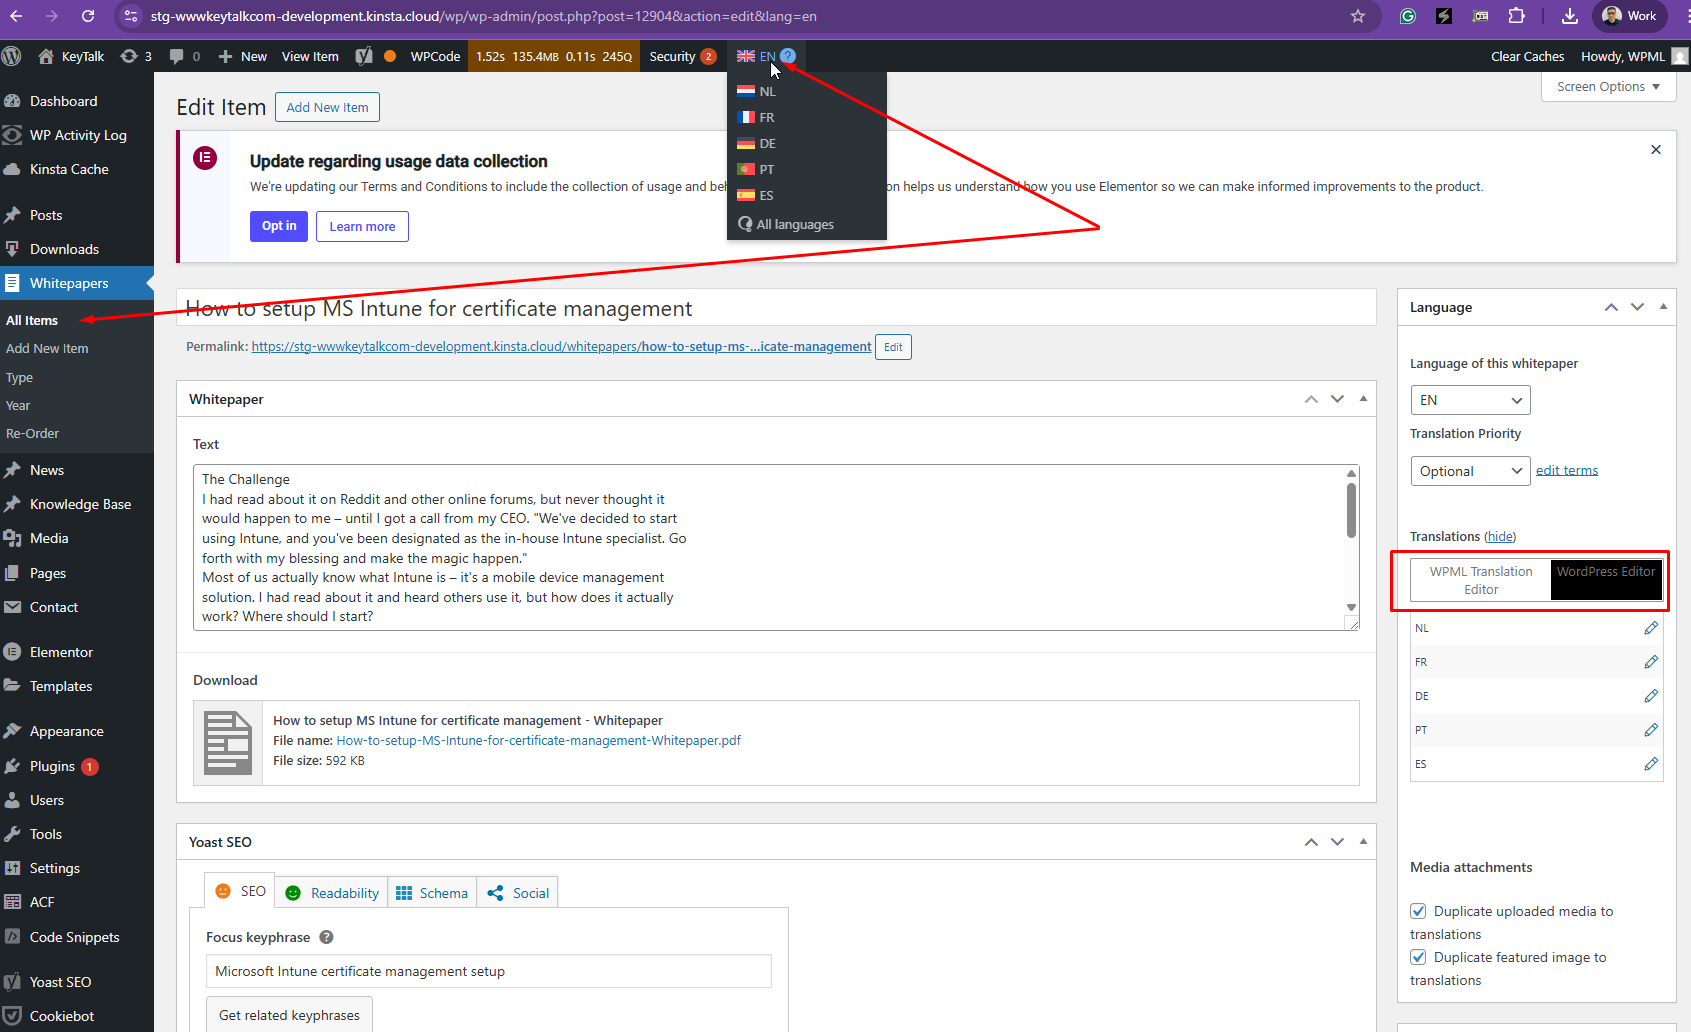
Task: Toggle Duplicate uploaded media to translations
Action: click(1418, 911)
